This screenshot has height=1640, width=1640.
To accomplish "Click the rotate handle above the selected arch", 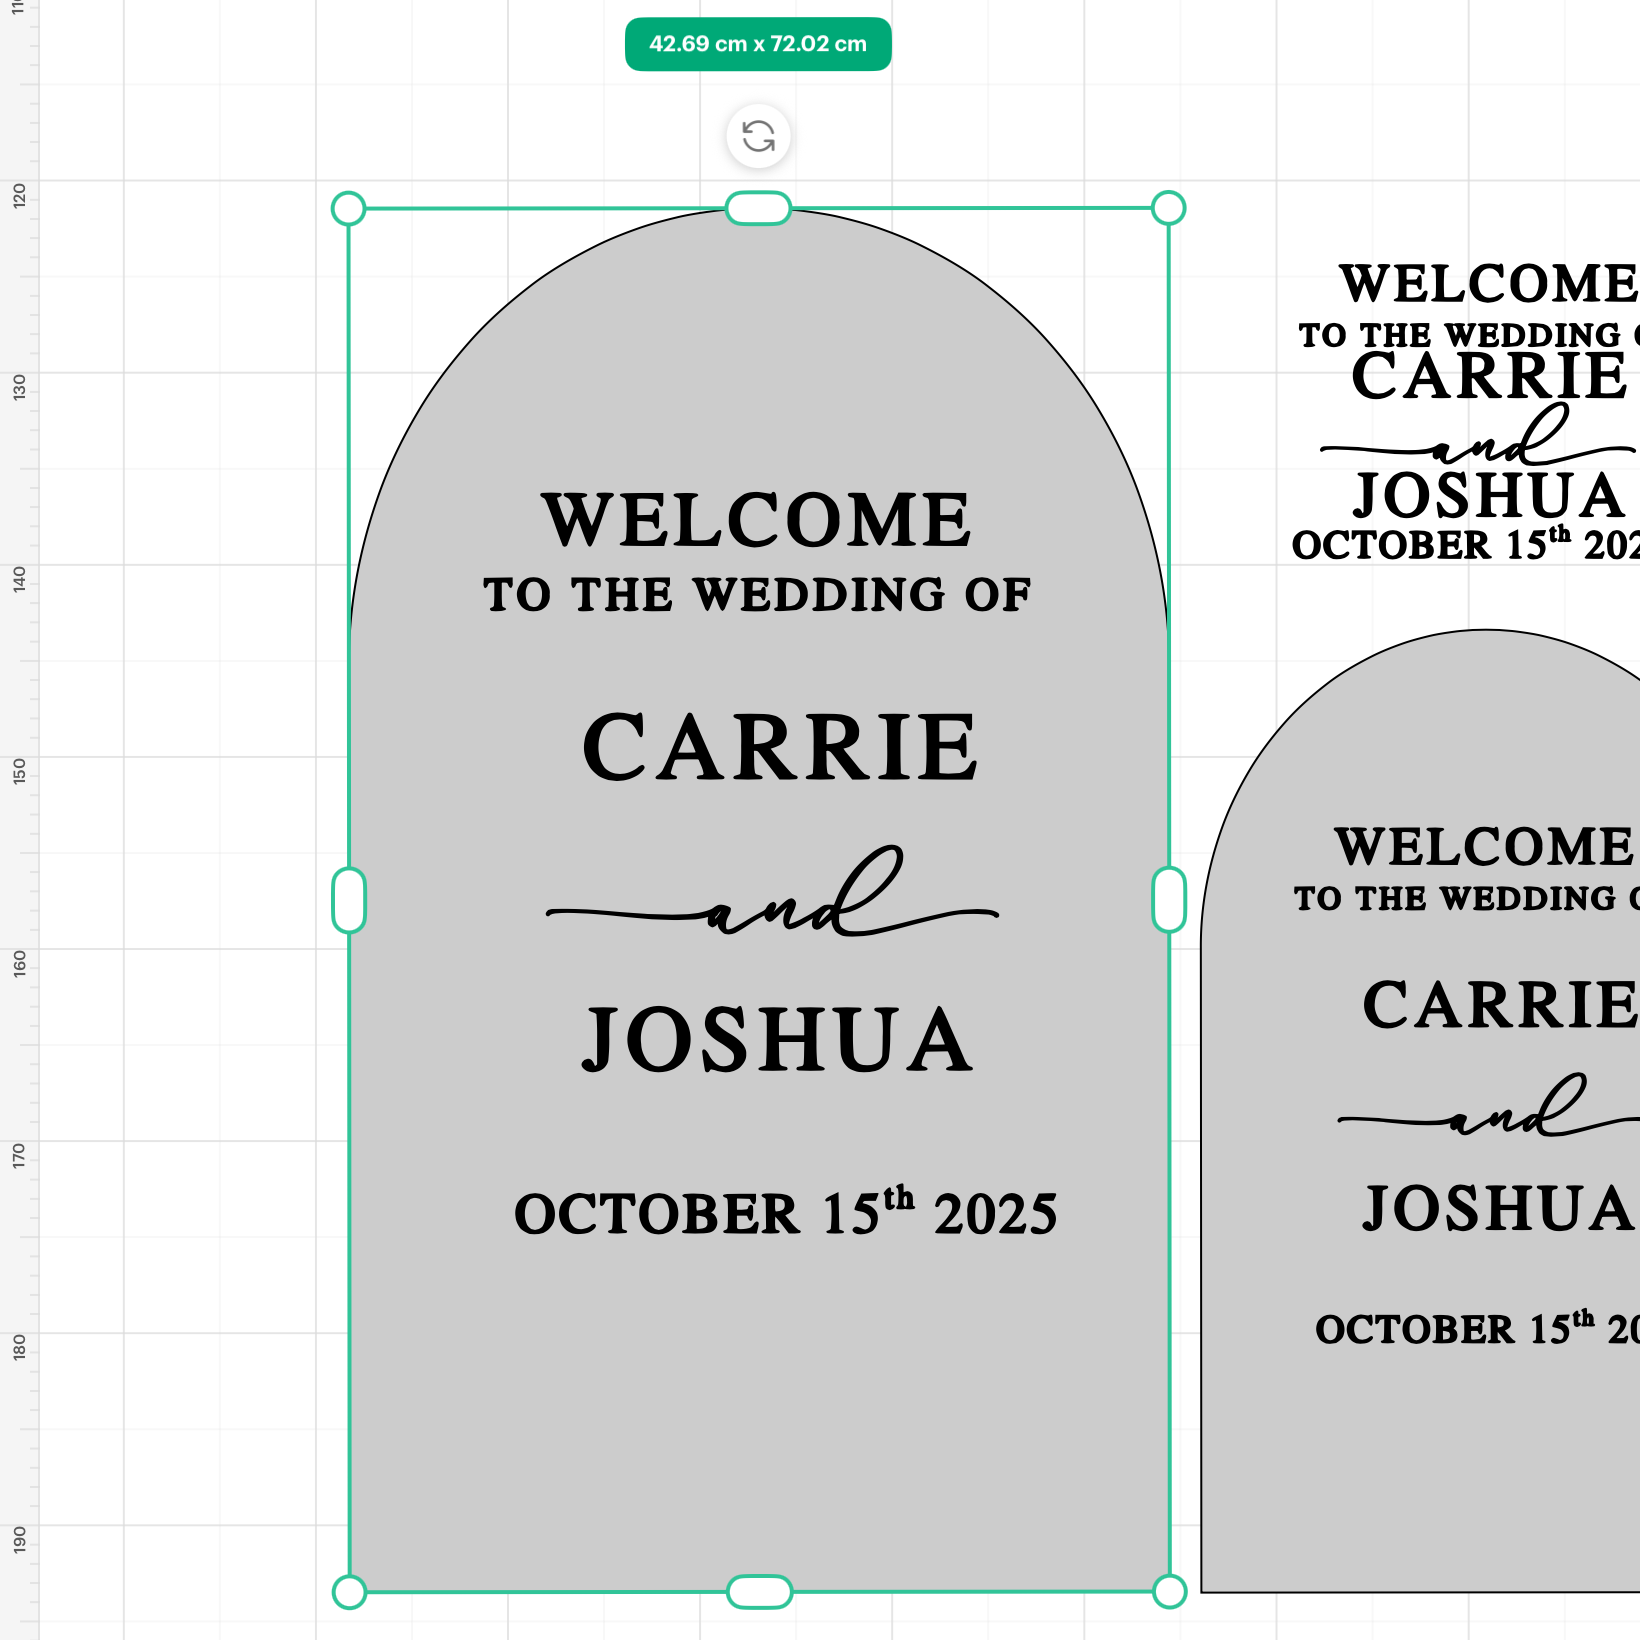I will click(758, 136).
